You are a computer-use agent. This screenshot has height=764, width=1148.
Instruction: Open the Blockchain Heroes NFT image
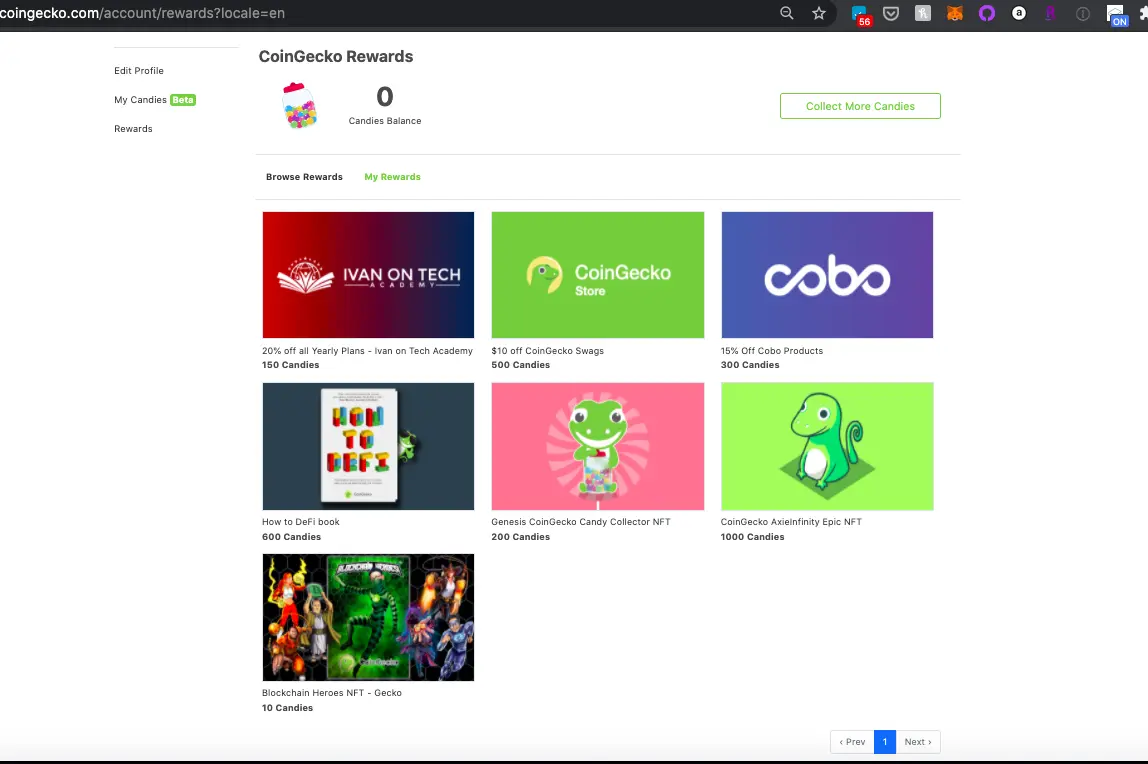(368, 618)
